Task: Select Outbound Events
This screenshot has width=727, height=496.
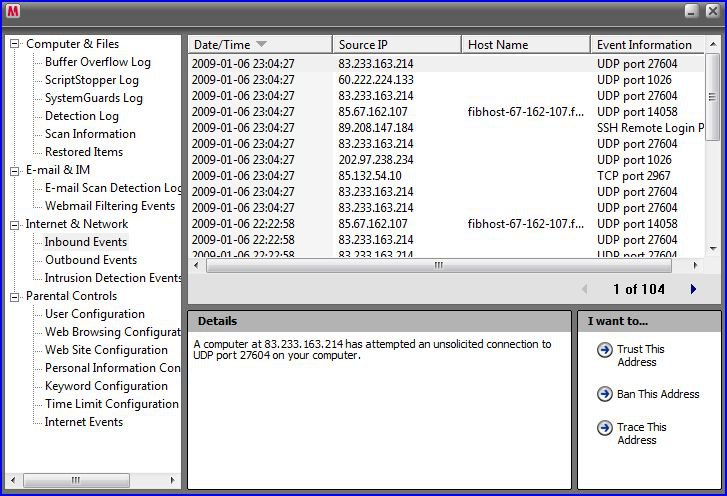Action: click(91, 260)
